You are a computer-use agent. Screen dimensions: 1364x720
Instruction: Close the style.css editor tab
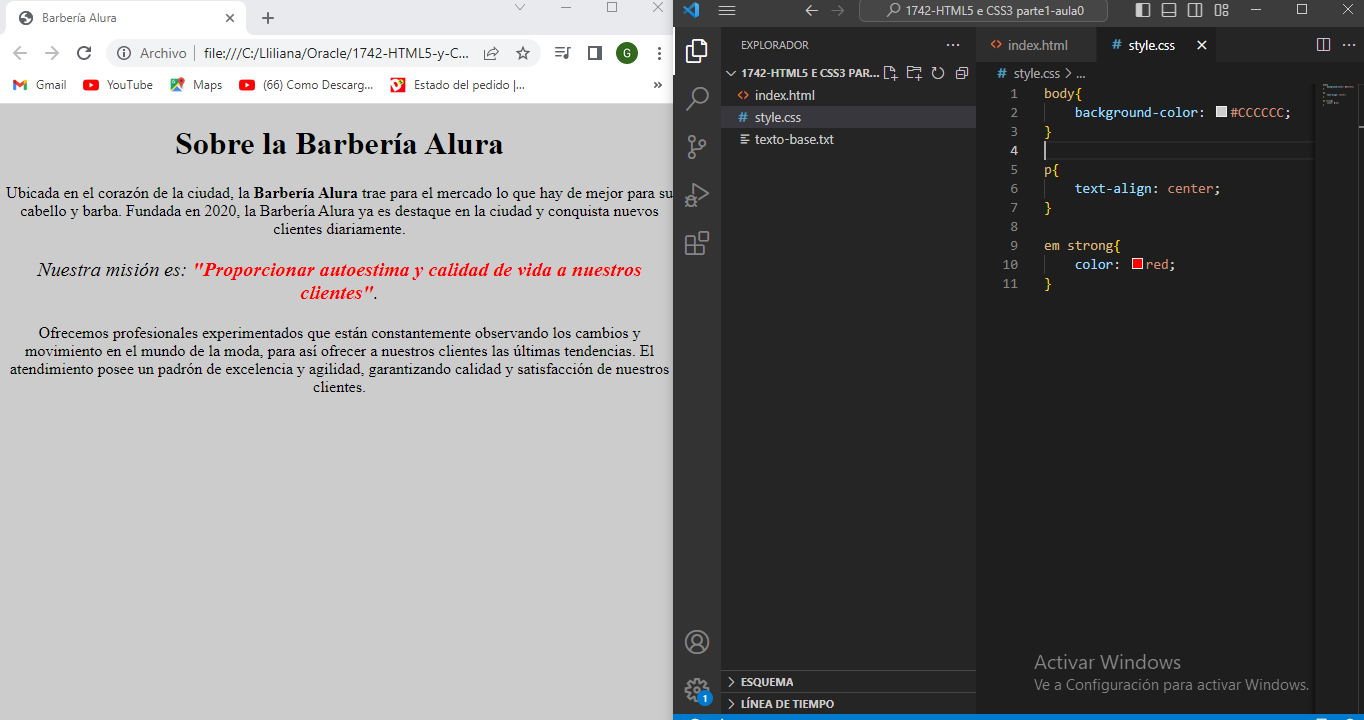(x=1202, y=45)
